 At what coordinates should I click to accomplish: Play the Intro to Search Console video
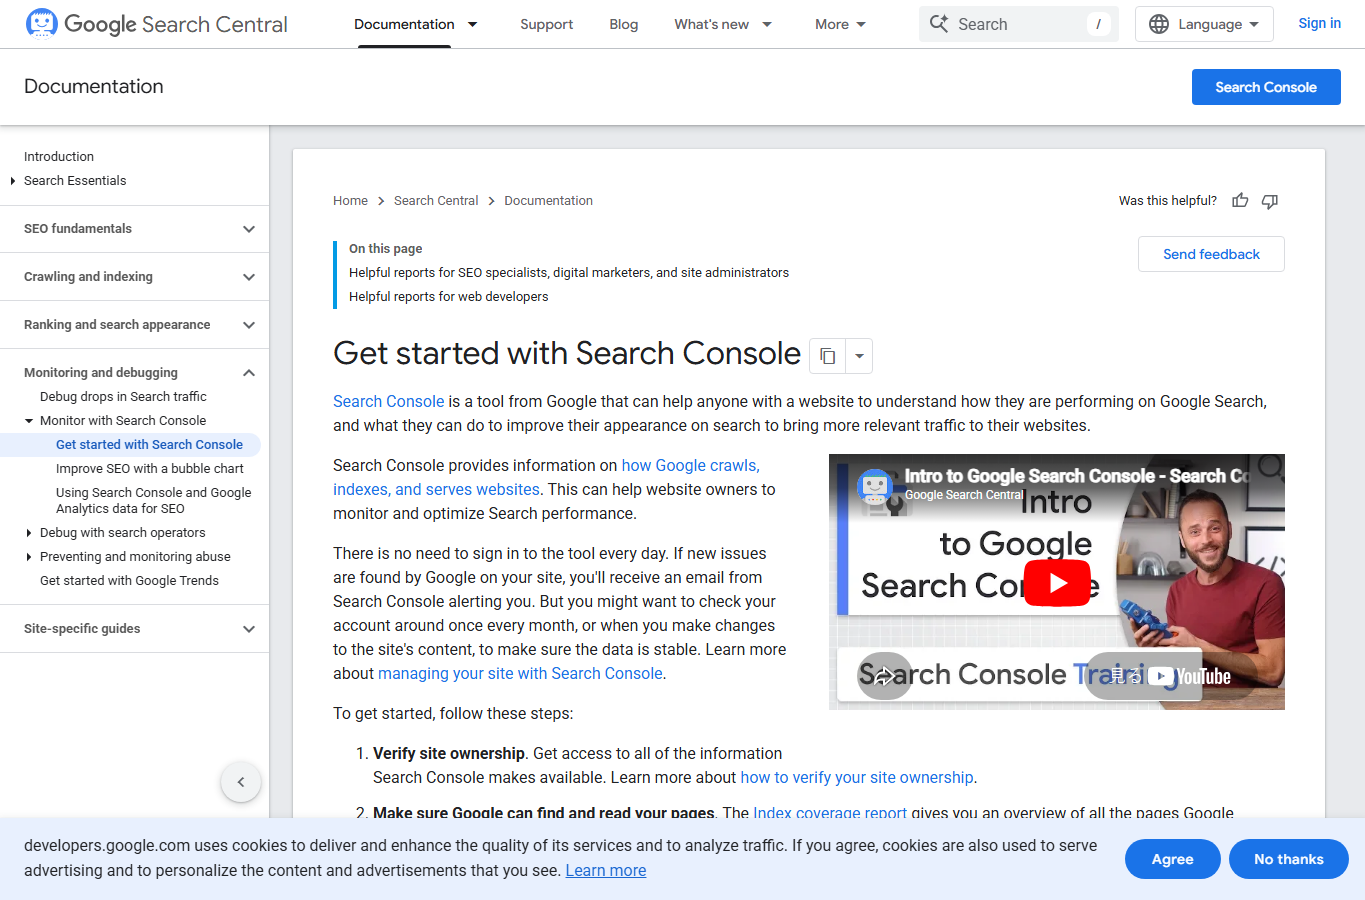(x=1057, y=584)
